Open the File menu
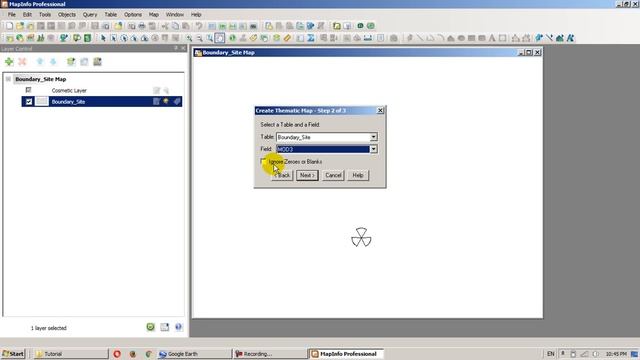The height and width of the screenshot is (360, 640). tap(12, 14)
